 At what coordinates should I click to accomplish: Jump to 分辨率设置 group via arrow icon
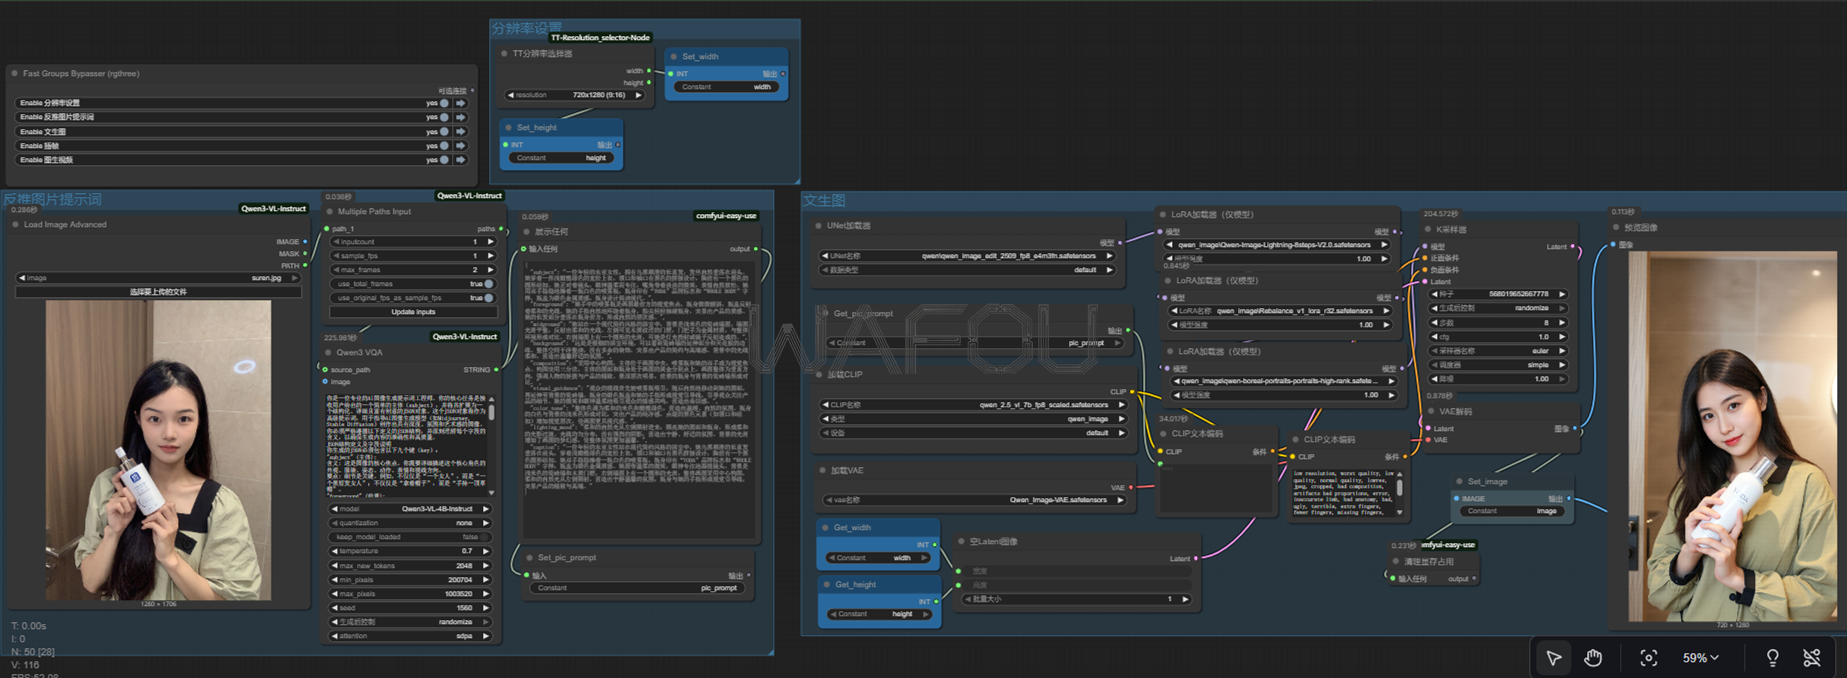pyautogui.click(x=461, y=103)
